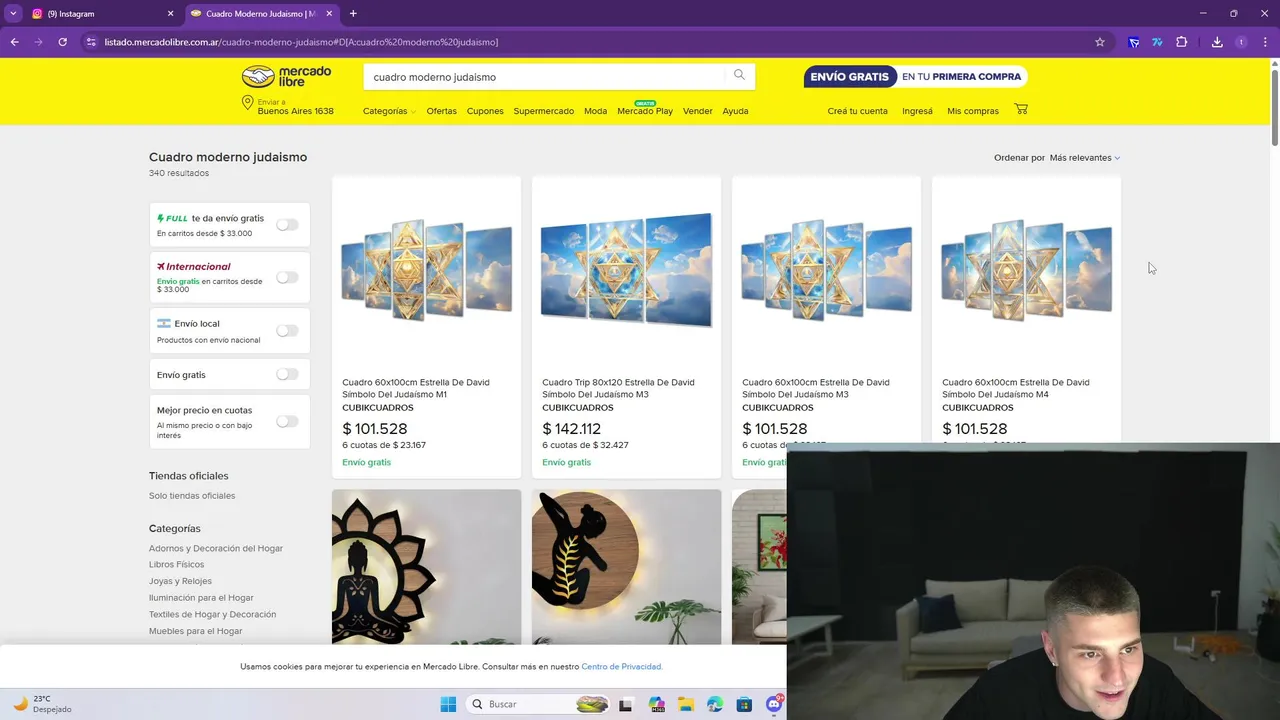Viewport: 1280px width, 720px height.
Task: Bookmark page with star icon
Action: 1100,42
